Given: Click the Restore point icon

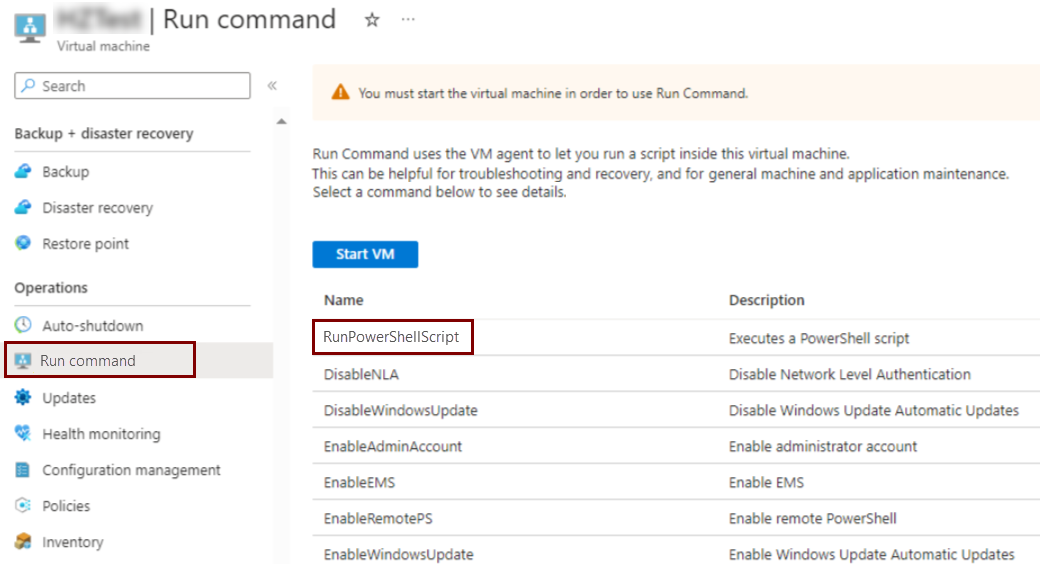Looking at the screenshot, I should point(23,244).
